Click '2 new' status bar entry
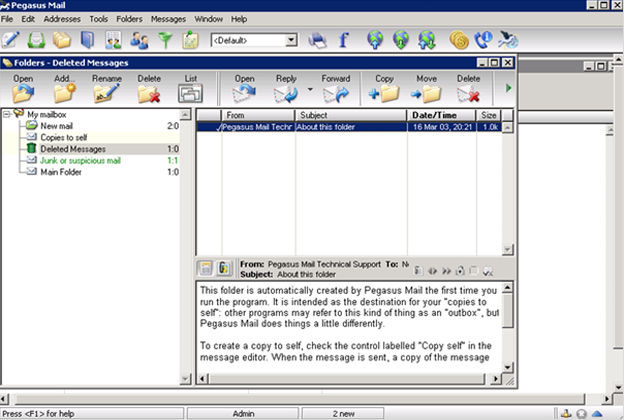The image size is (624, 420). 343,414
